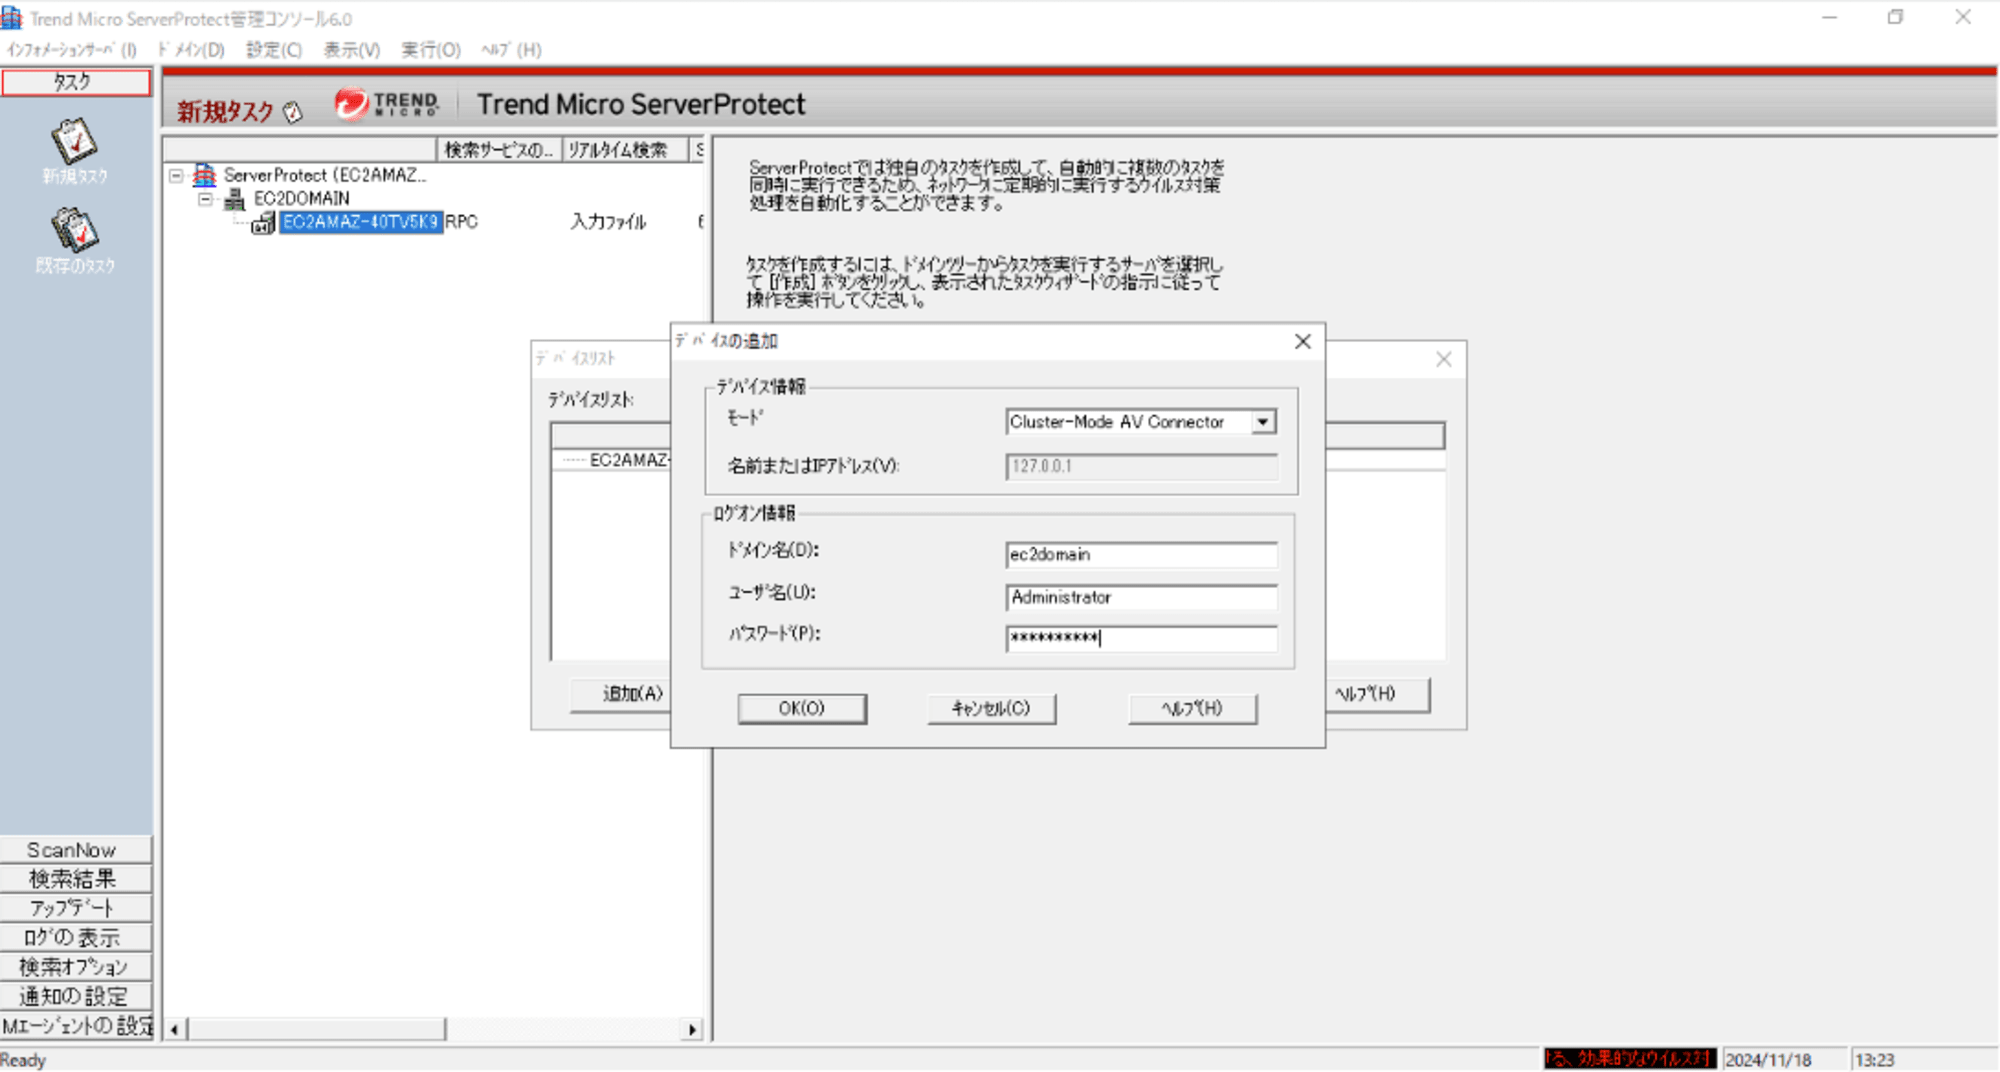Image resolution: width=2000 pixels, height=1072 pixels.
Task: Click the Trend Micro logo in banner
Action: pos(387,104)
